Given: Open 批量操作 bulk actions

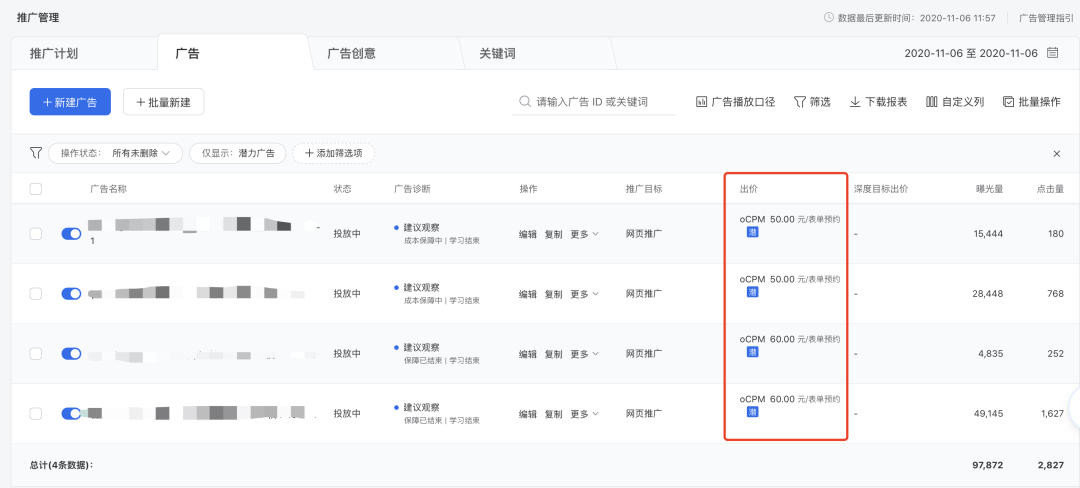Looking at the screenshot, I should [1032, 102].
